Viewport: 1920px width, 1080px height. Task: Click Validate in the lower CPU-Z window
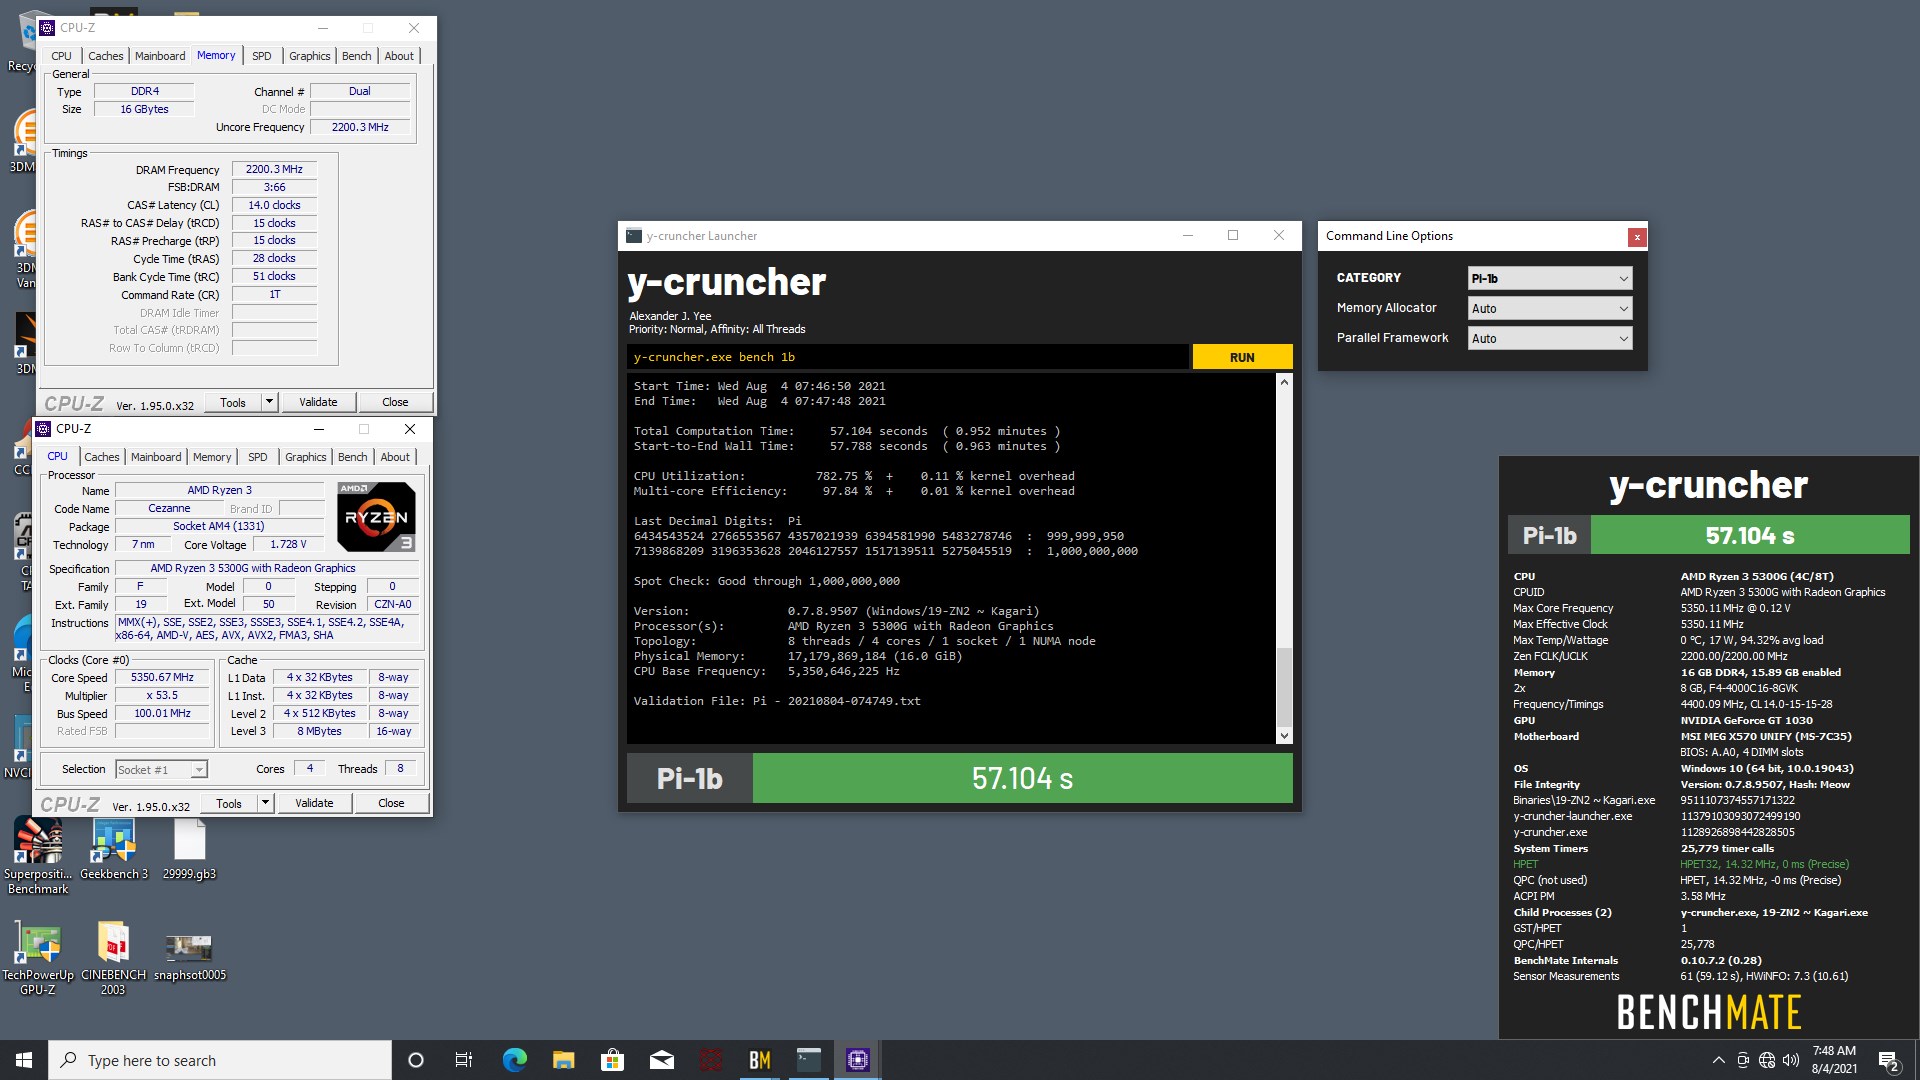(x=314, y=803)
